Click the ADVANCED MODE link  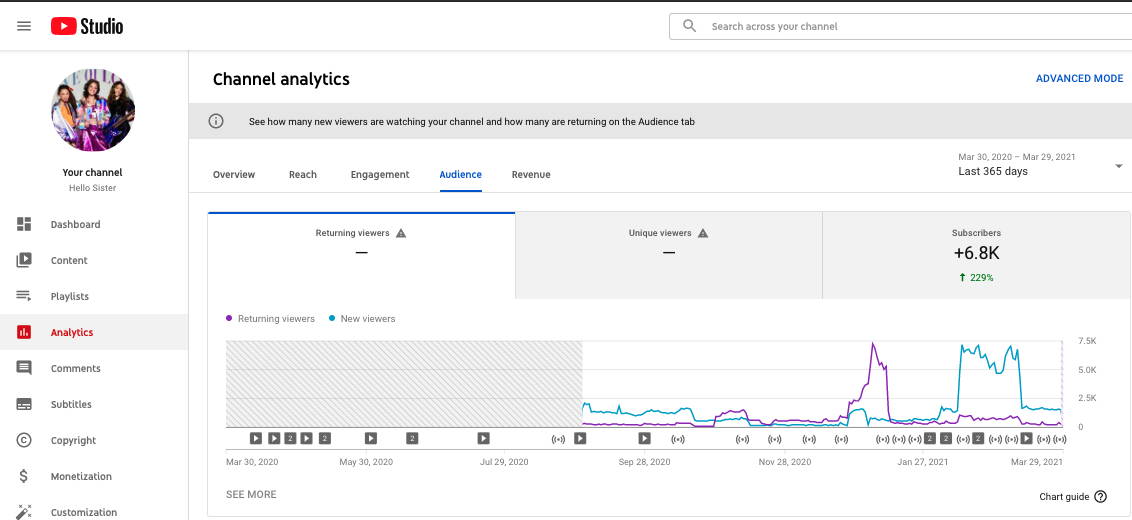(1079, 78)
